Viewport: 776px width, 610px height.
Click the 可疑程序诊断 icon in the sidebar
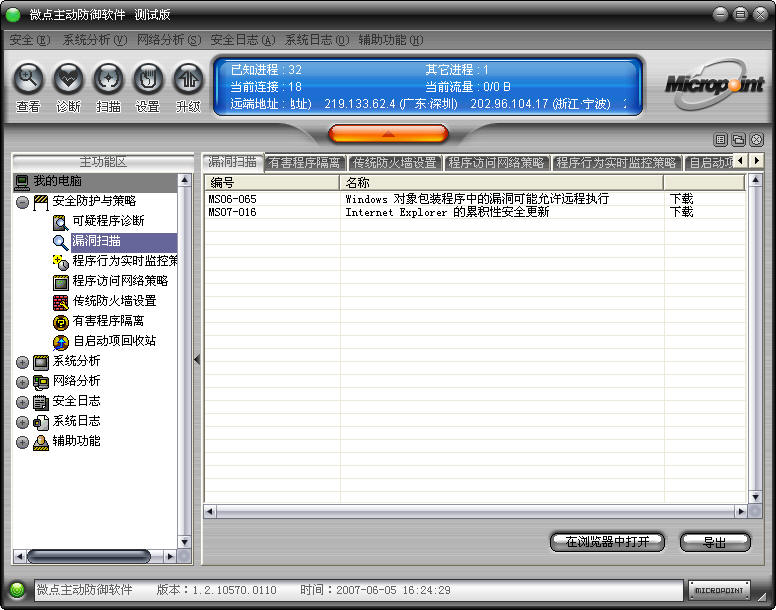click(60, 222)
